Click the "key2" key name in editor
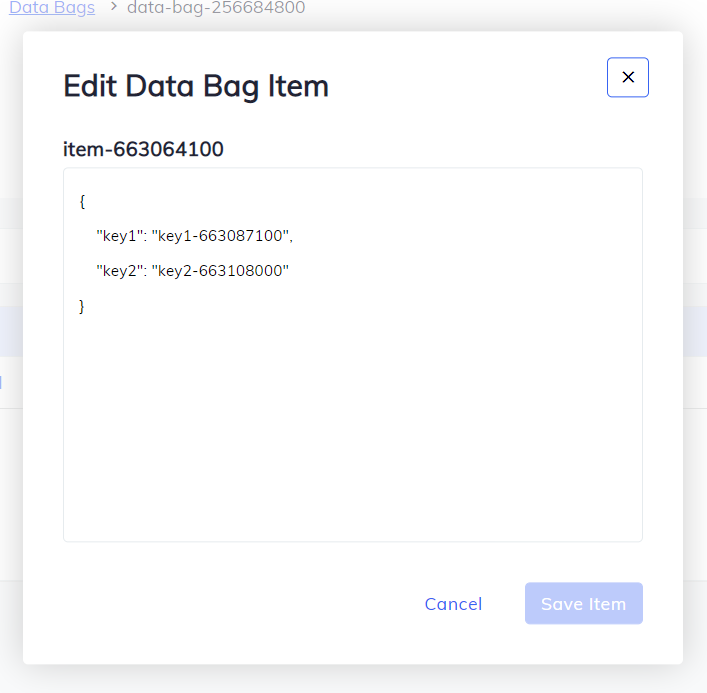This screenshot has height=693, width=707. tap(119, 271)
